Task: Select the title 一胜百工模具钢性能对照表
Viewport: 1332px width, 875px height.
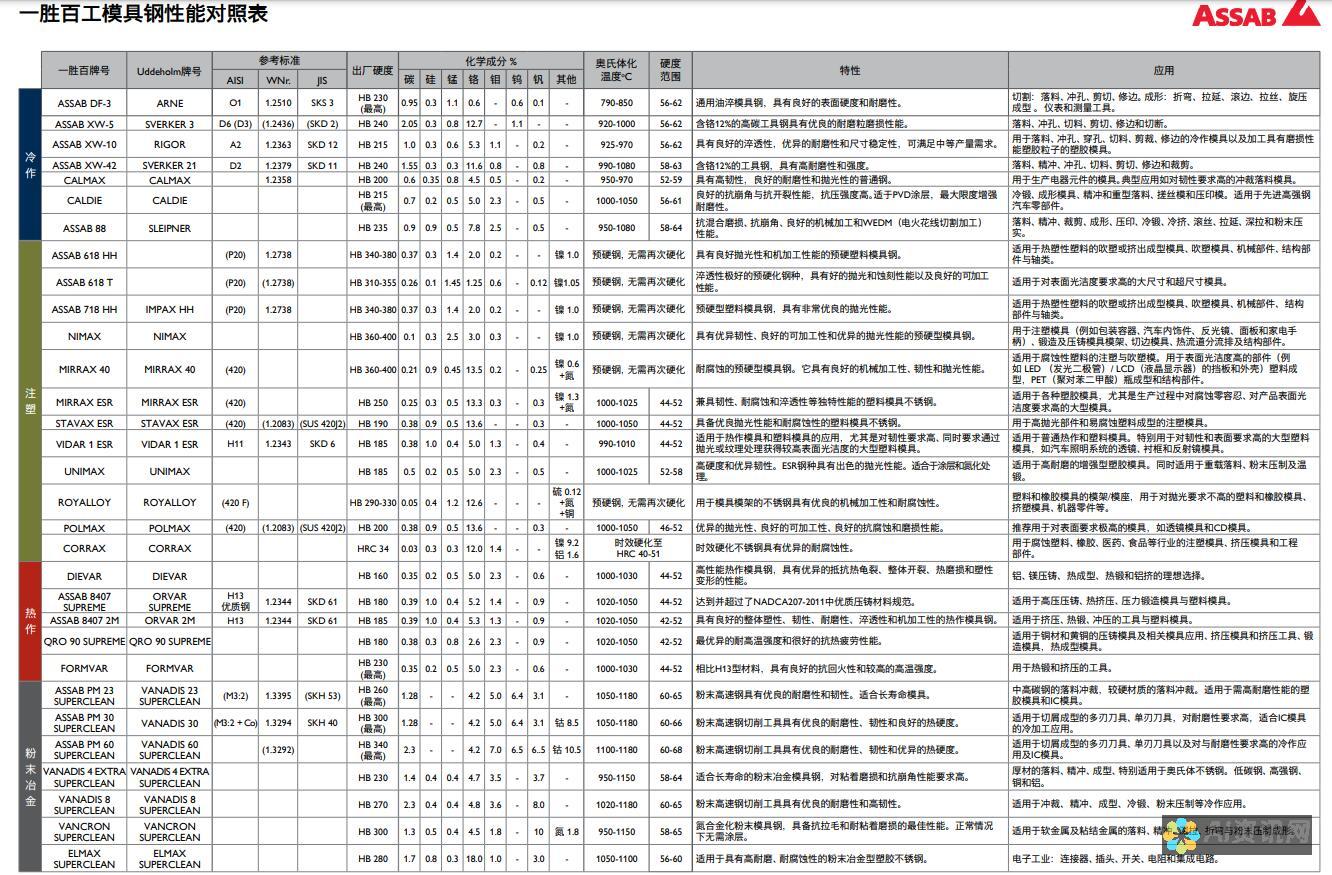Action: coord(143,14)
